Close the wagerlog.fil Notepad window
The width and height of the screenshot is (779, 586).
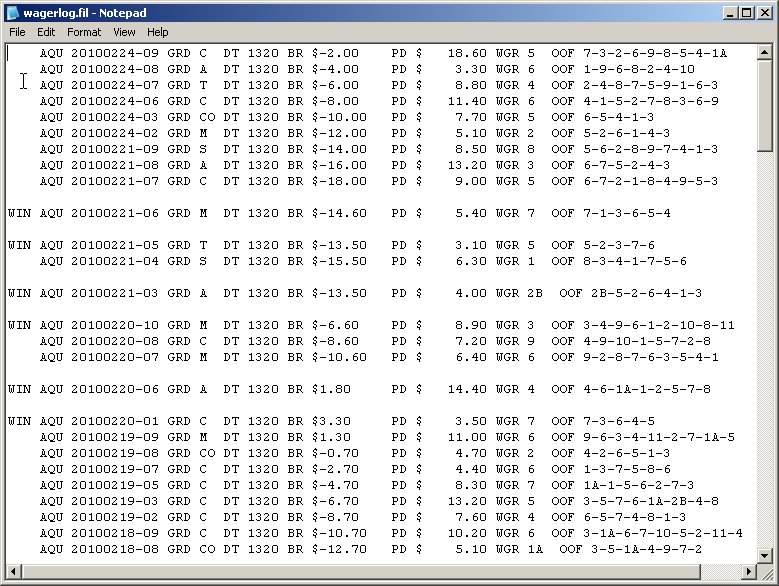764,12
